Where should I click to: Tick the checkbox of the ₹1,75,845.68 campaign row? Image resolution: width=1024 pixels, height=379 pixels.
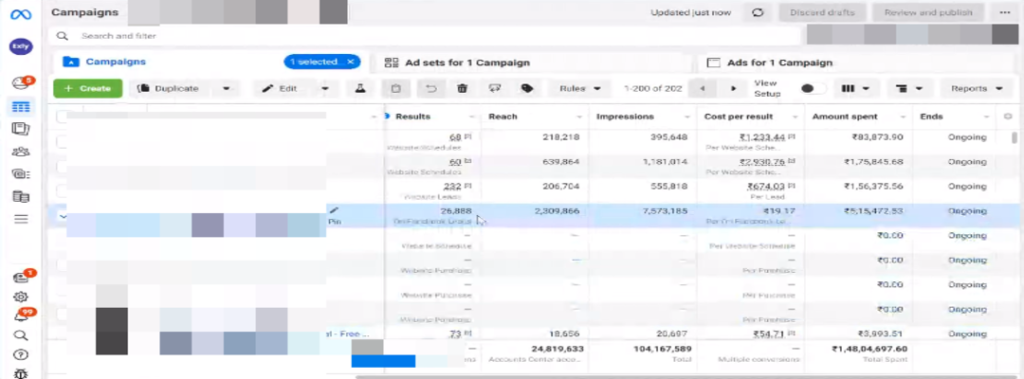click(x=62, y=166)
